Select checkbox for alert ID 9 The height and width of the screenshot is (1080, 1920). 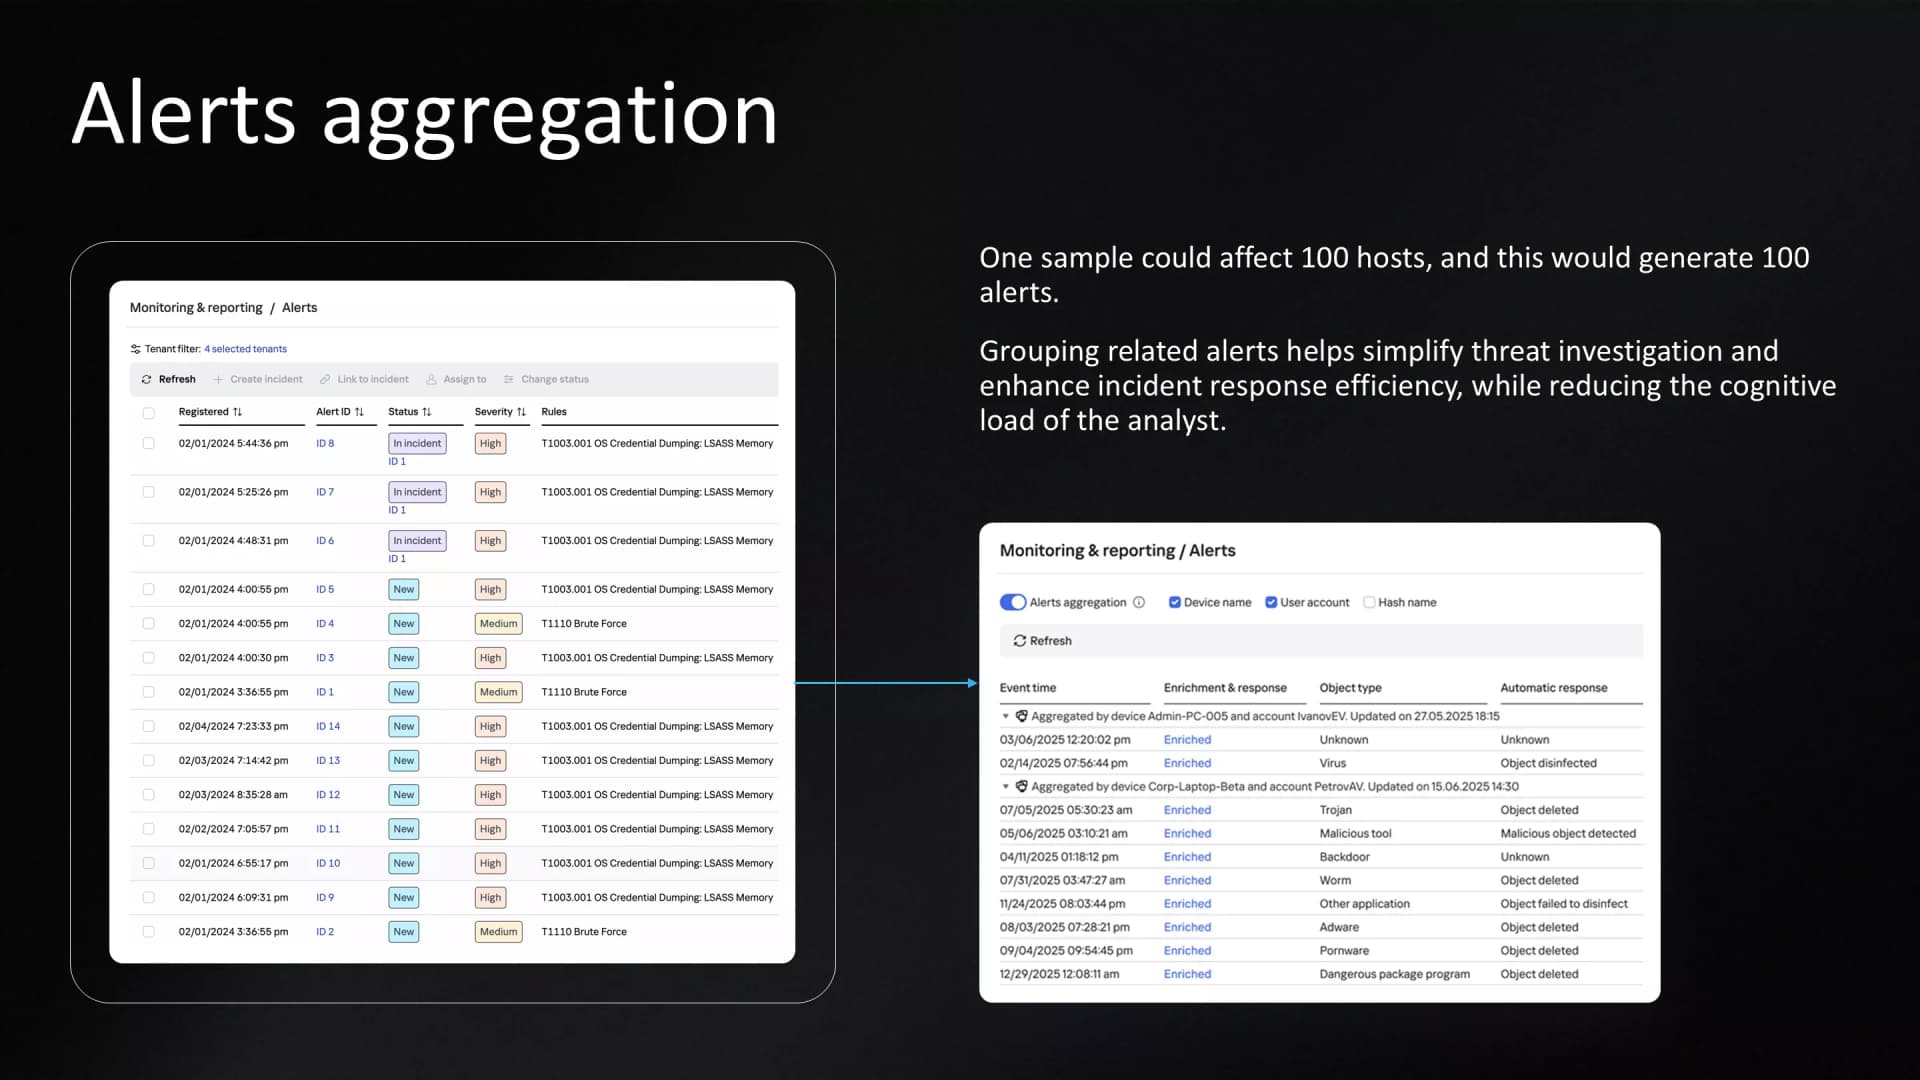point(149,897)
